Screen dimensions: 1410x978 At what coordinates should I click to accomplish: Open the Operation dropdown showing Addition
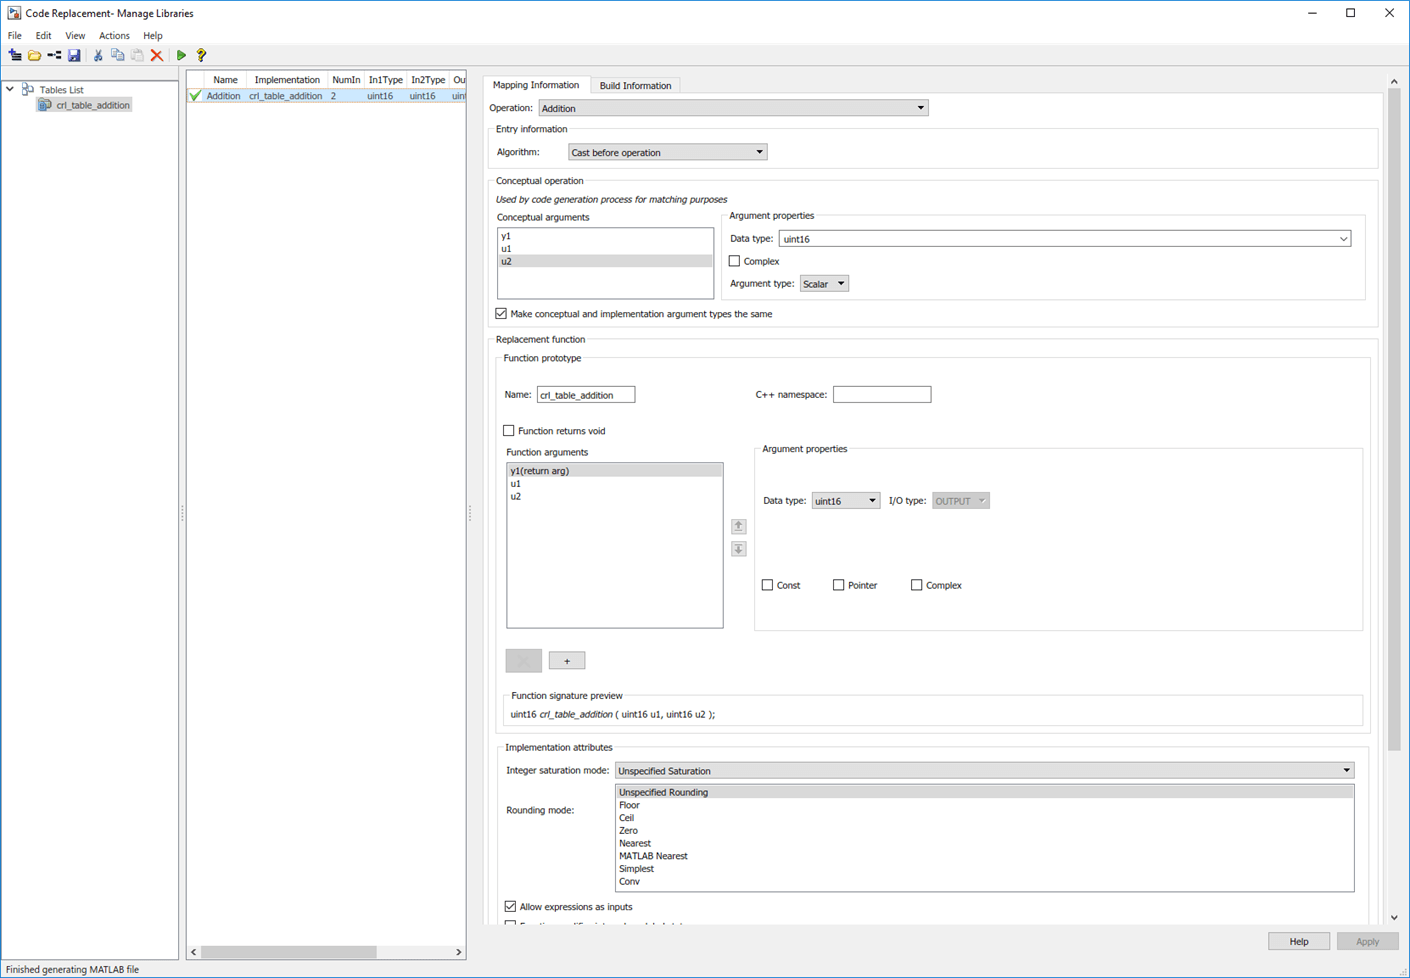(x=733, y=108)
